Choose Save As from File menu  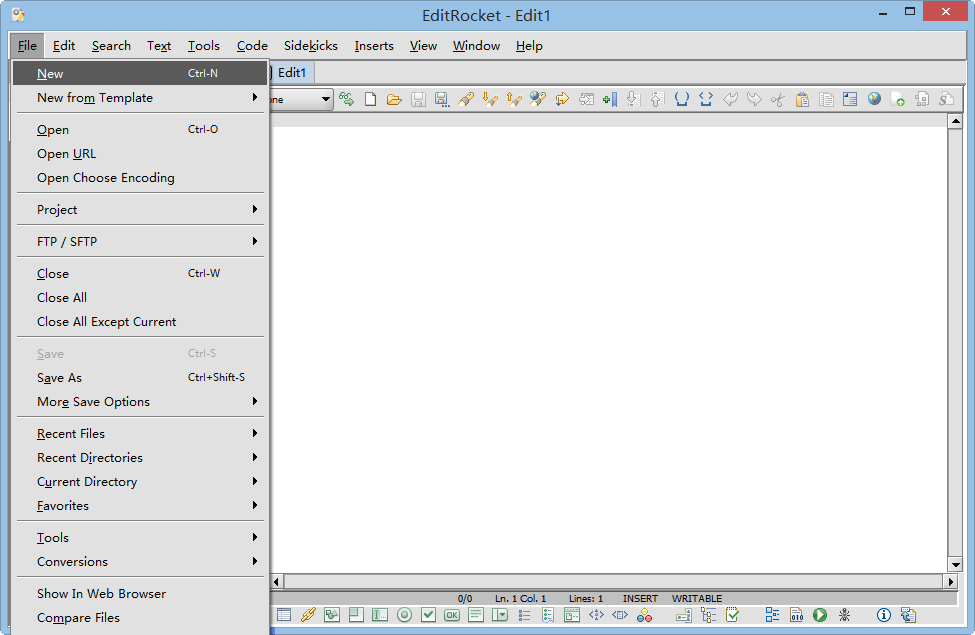coord(60,378)
